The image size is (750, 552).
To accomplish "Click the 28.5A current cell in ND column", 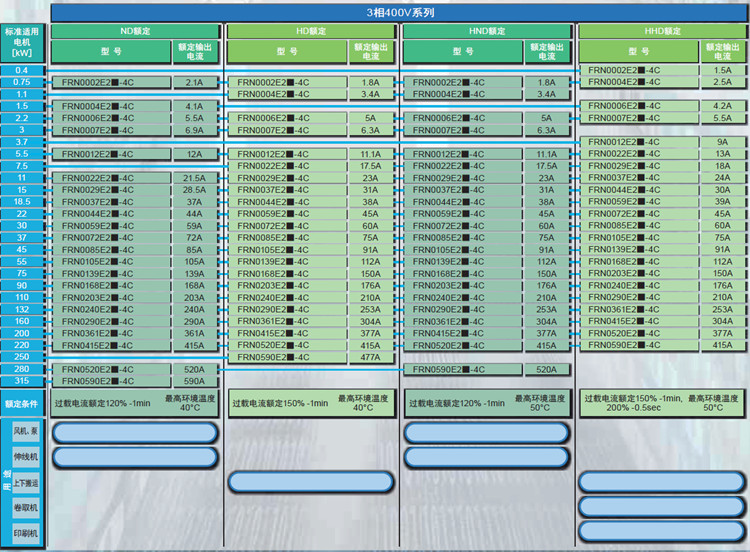I will 195,190.
